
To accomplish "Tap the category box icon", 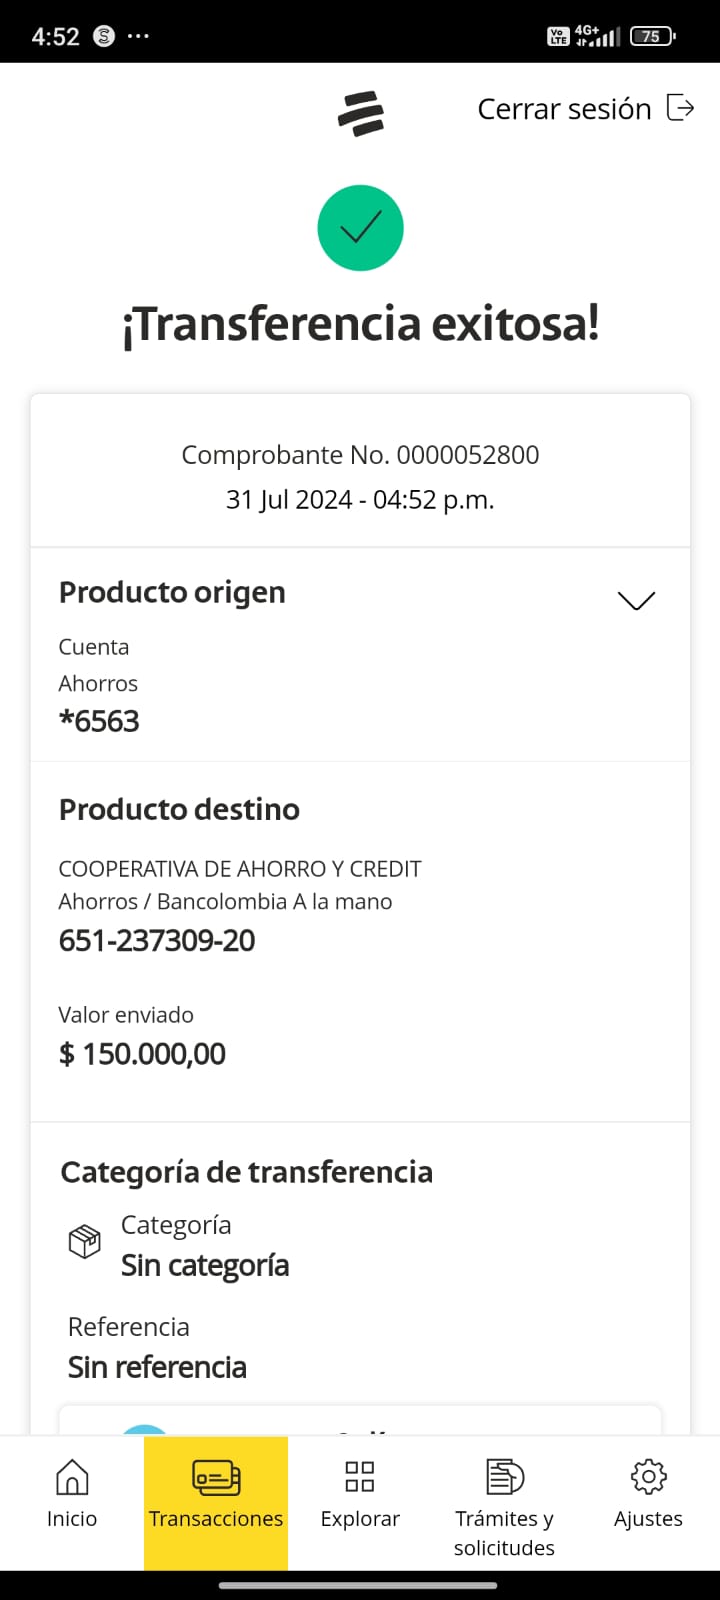I will tap(84, 1242).
